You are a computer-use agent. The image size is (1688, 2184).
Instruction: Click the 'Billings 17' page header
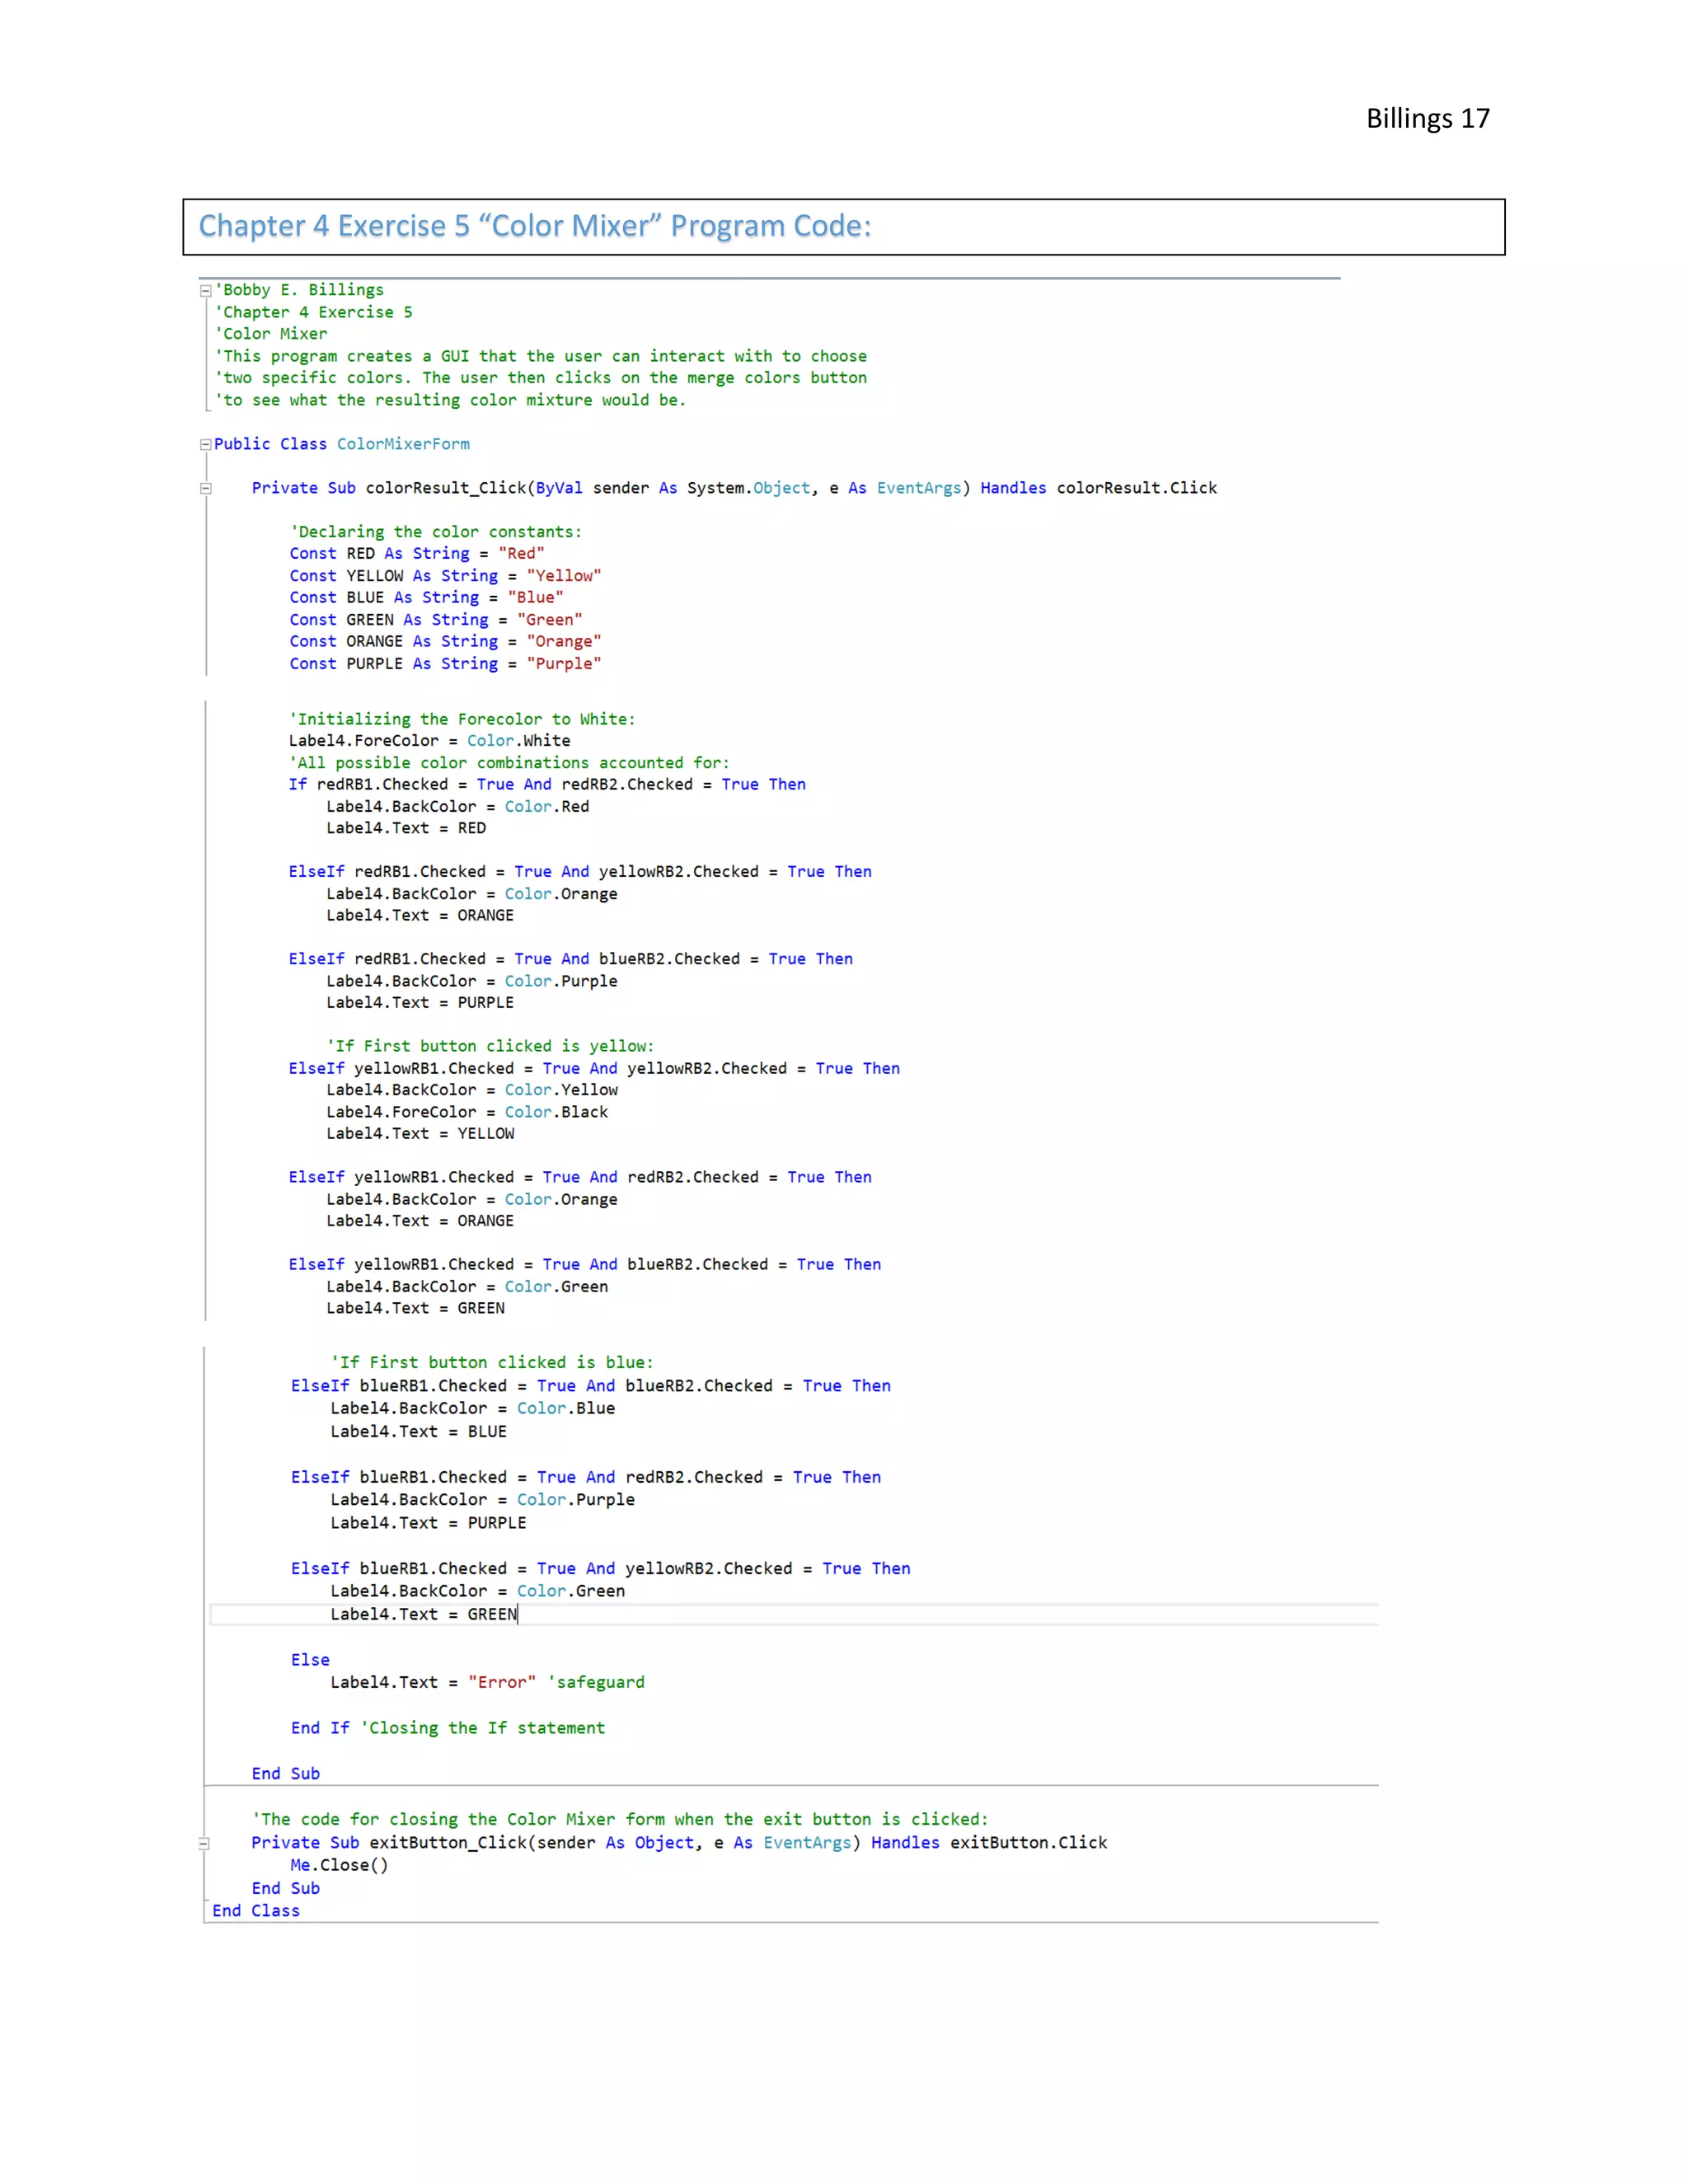[1427, 119]
